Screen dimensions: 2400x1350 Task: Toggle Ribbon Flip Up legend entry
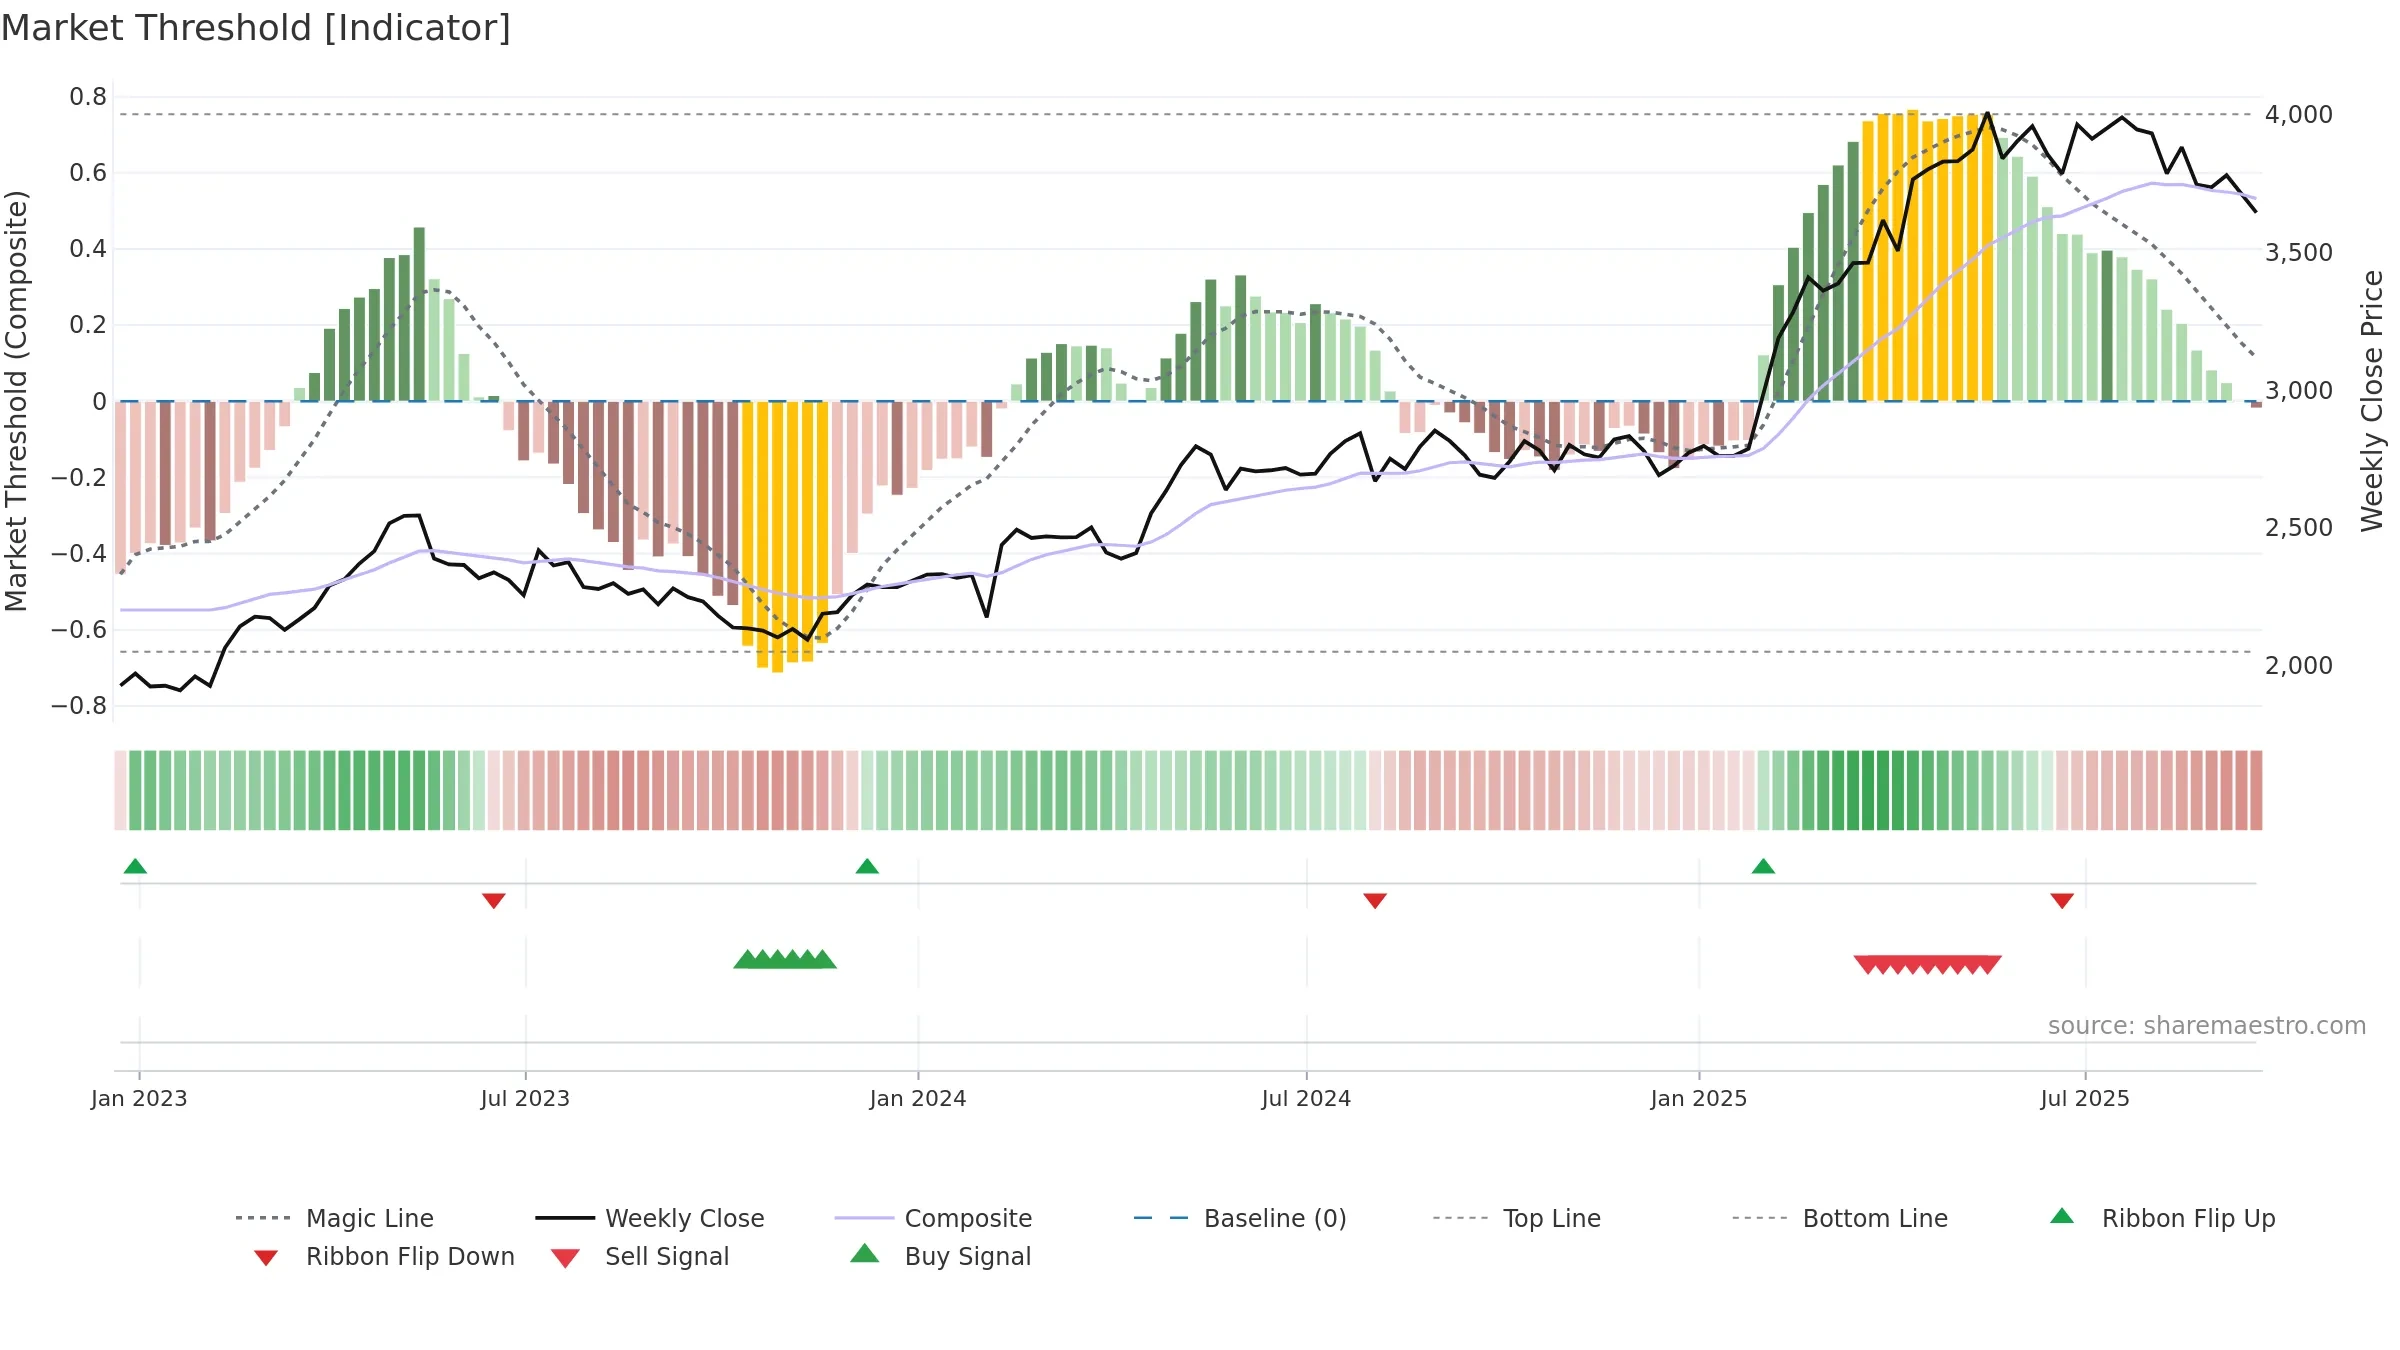(x=2163, y=1218)
